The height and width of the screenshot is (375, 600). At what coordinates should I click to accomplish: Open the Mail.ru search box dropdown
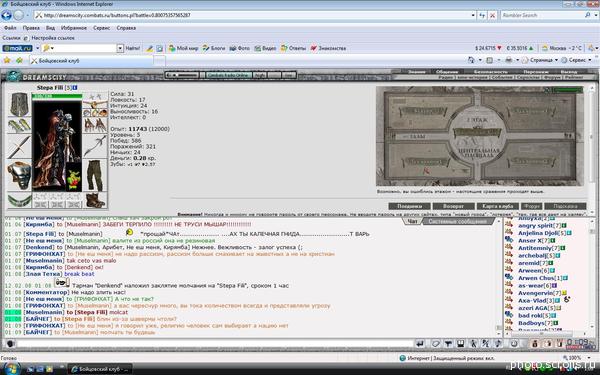tap(120, 48)
